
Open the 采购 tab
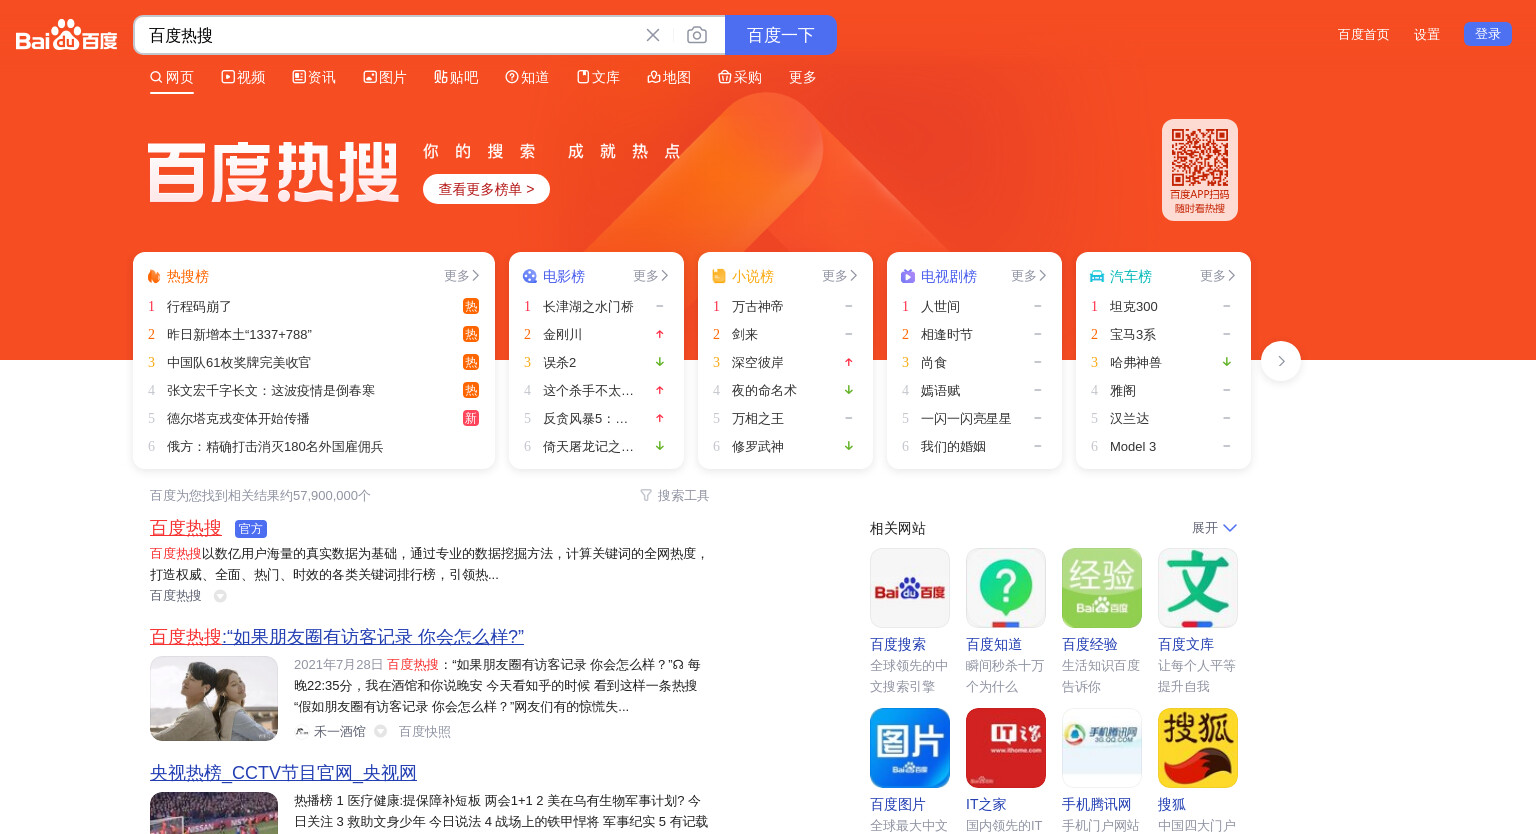click(x=740, y=77)
